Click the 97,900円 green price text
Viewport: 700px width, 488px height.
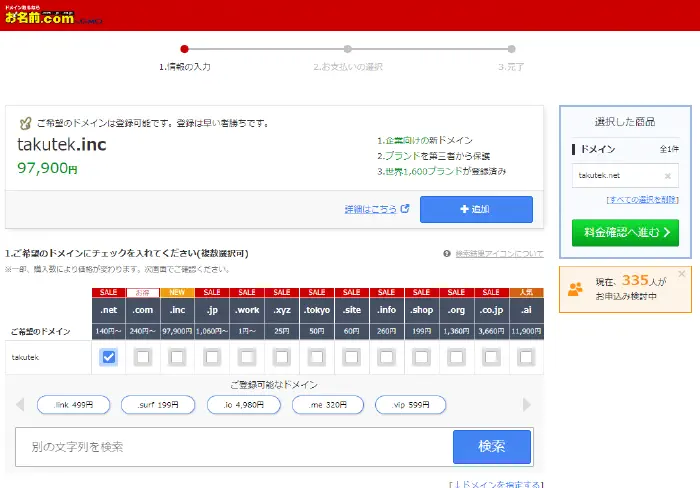coord(47,168)
